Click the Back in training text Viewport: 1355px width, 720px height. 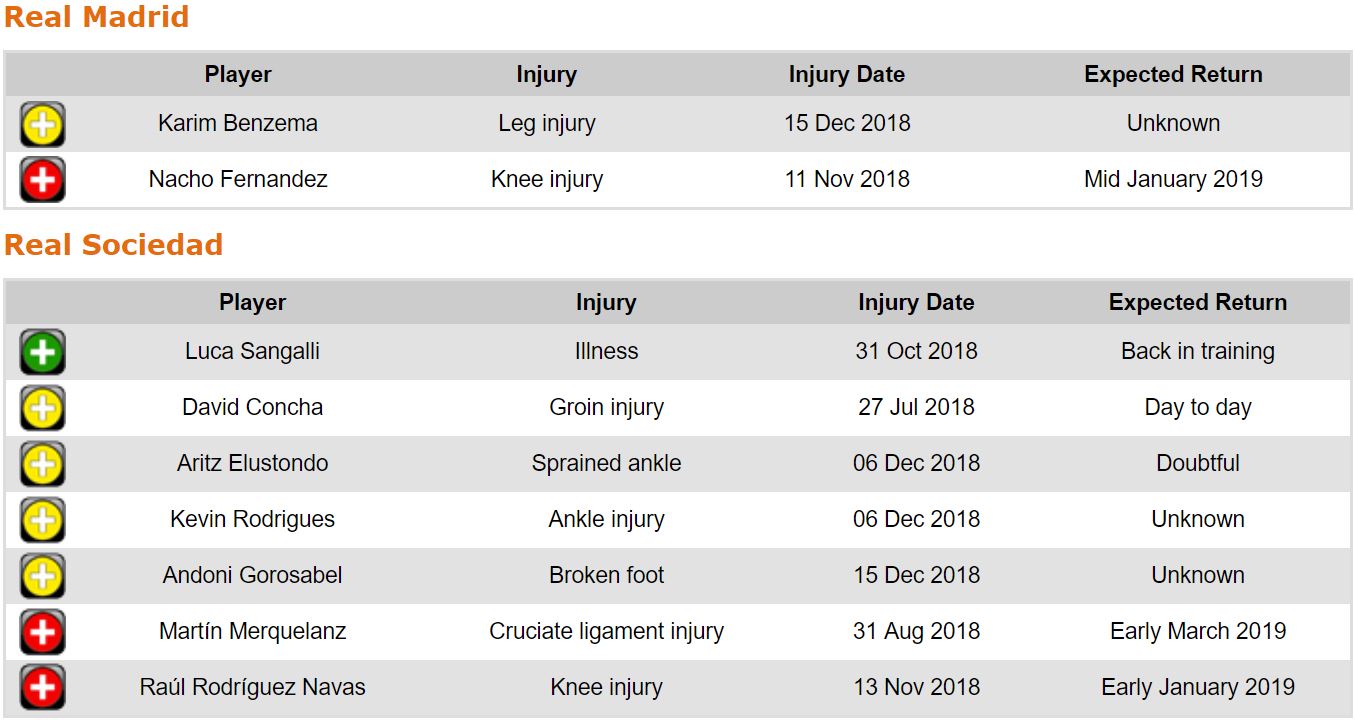click(1197, 352)
